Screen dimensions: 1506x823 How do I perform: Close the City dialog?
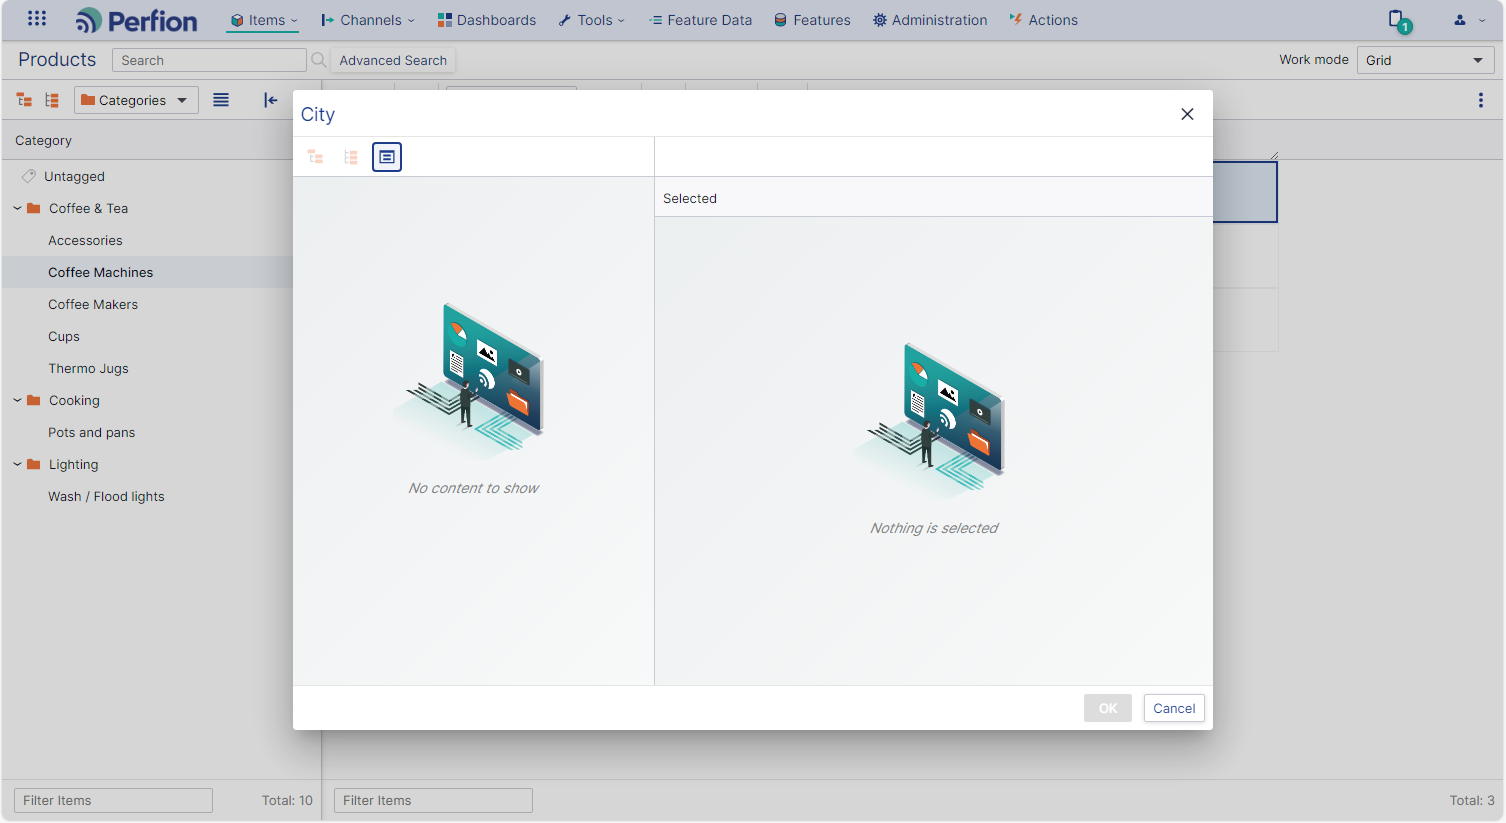tap(1187, 114)
